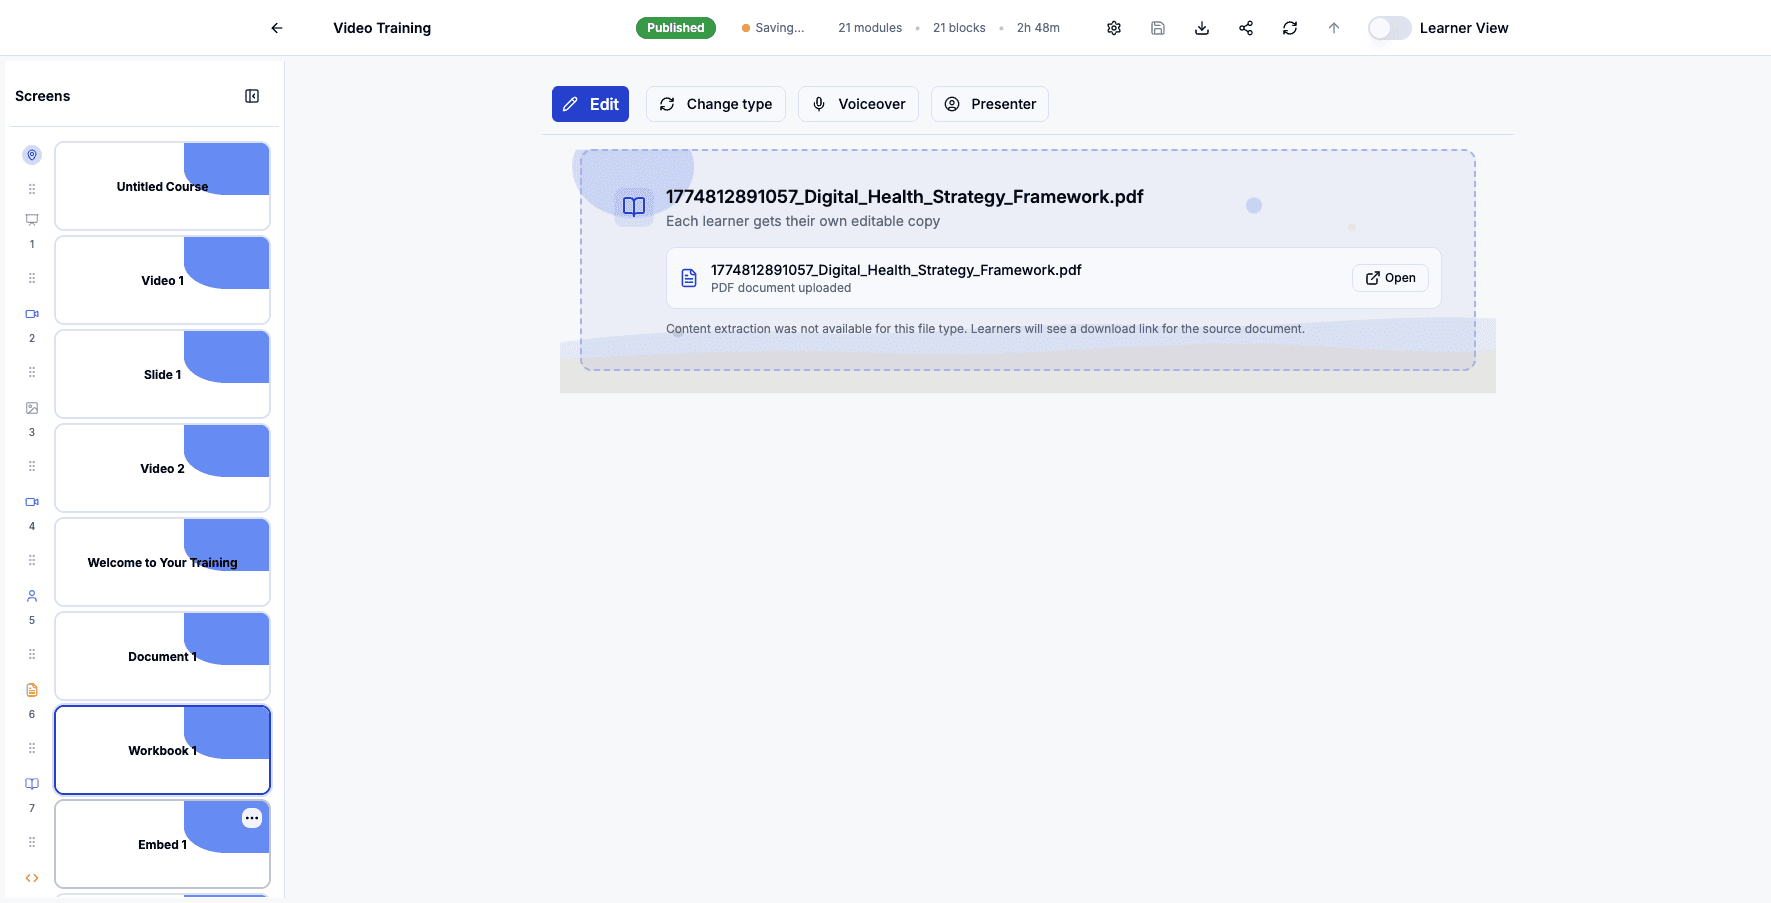Click the refresh icon in the top toolbar
The image size is (1771, 903).
pos(1290,27)
